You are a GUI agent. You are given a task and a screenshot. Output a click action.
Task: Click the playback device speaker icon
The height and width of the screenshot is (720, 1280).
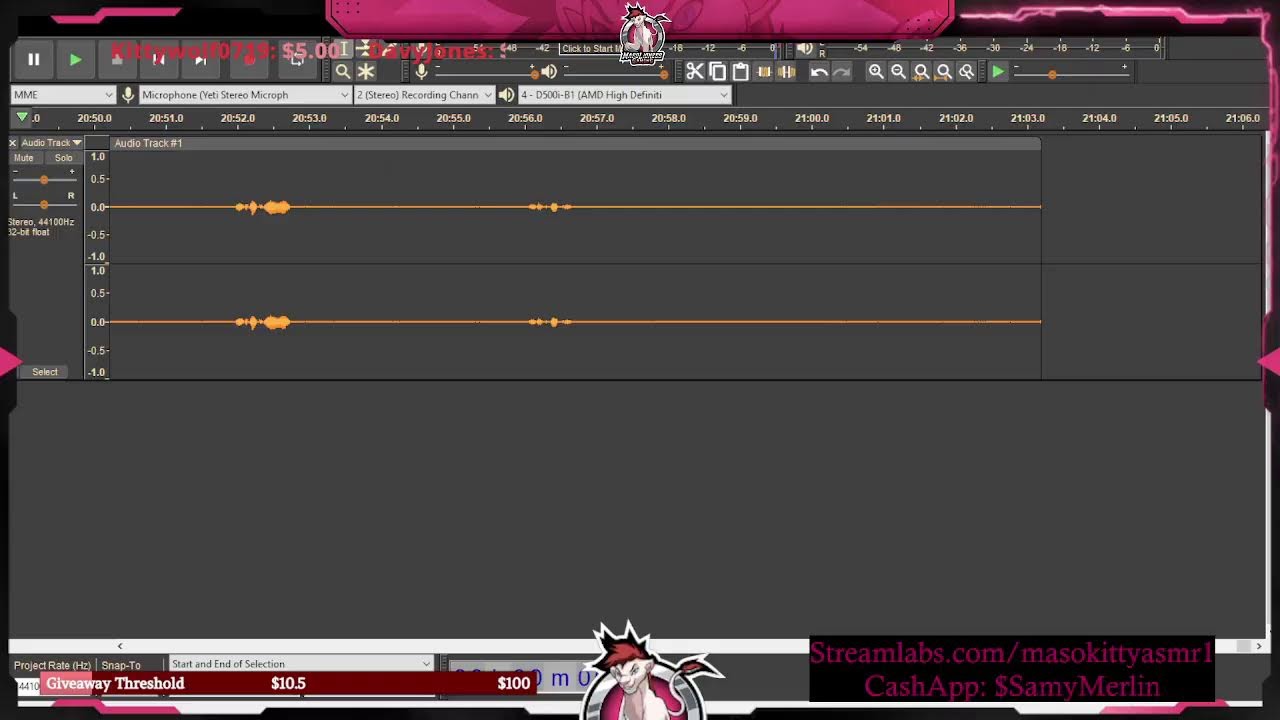pyautogui.click(x=506, y=95)
